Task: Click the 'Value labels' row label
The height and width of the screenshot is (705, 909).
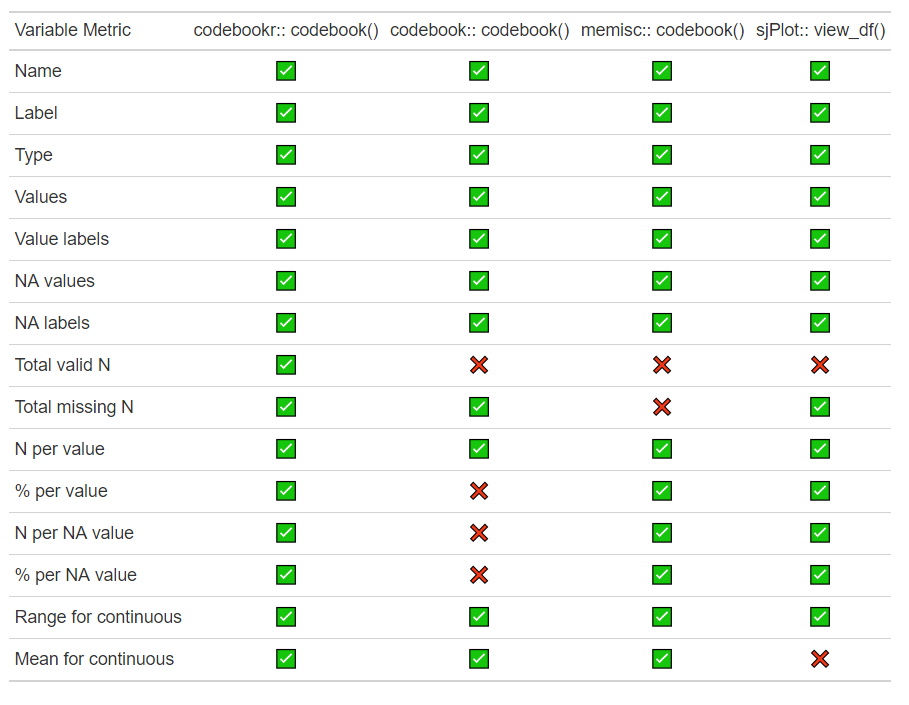Action: (x=62, y=239)
